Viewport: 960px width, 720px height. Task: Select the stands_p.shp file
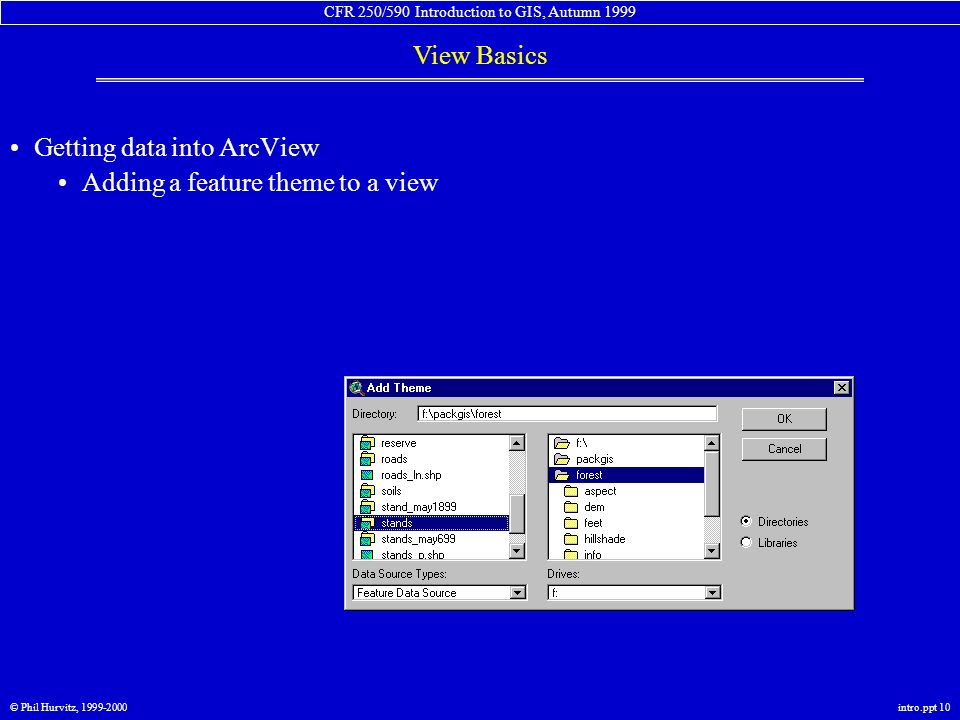point(431,553)
